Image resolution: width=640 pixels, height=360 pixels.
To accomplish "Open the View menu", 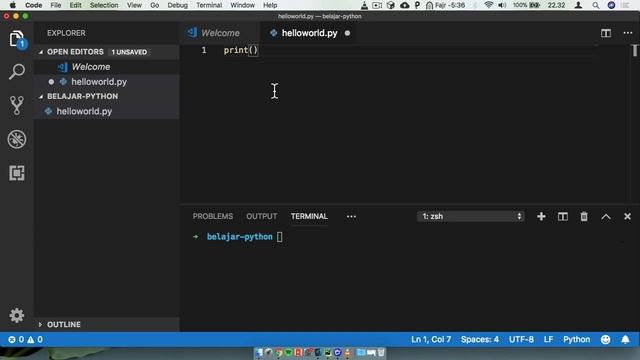I will coord(134,5).
